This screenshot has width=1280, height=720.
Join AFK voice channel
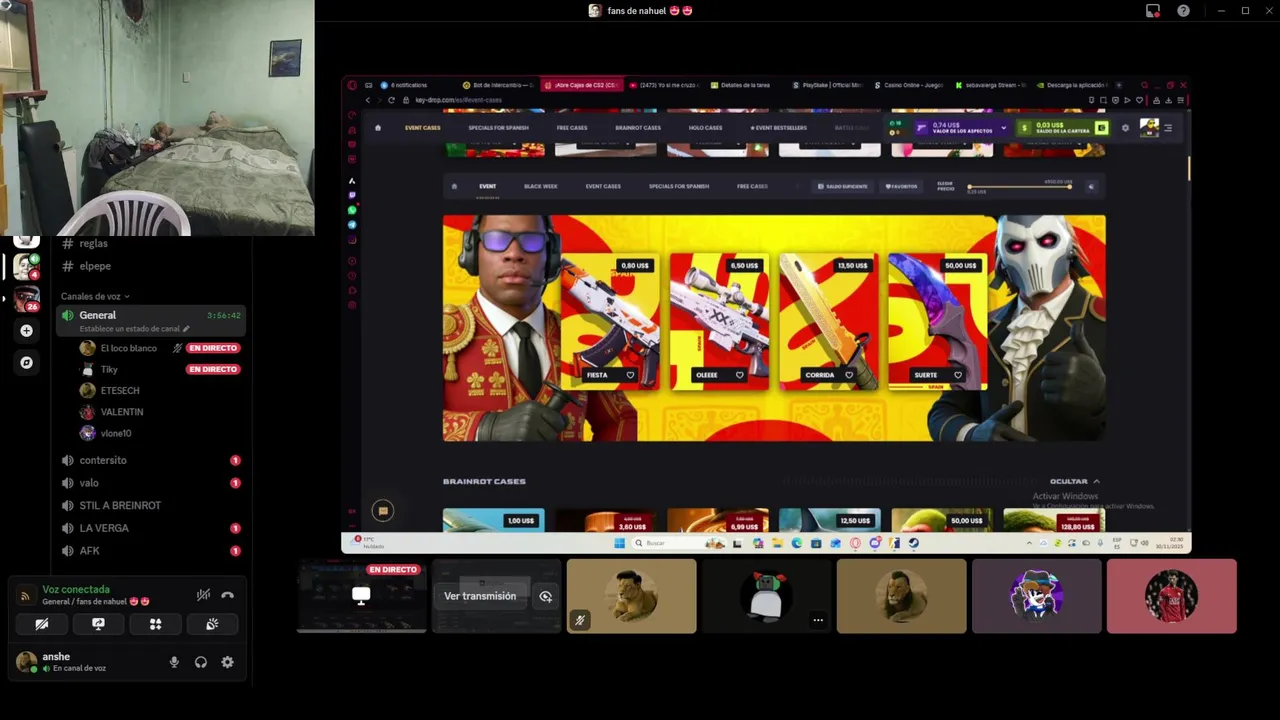[150, 551]
